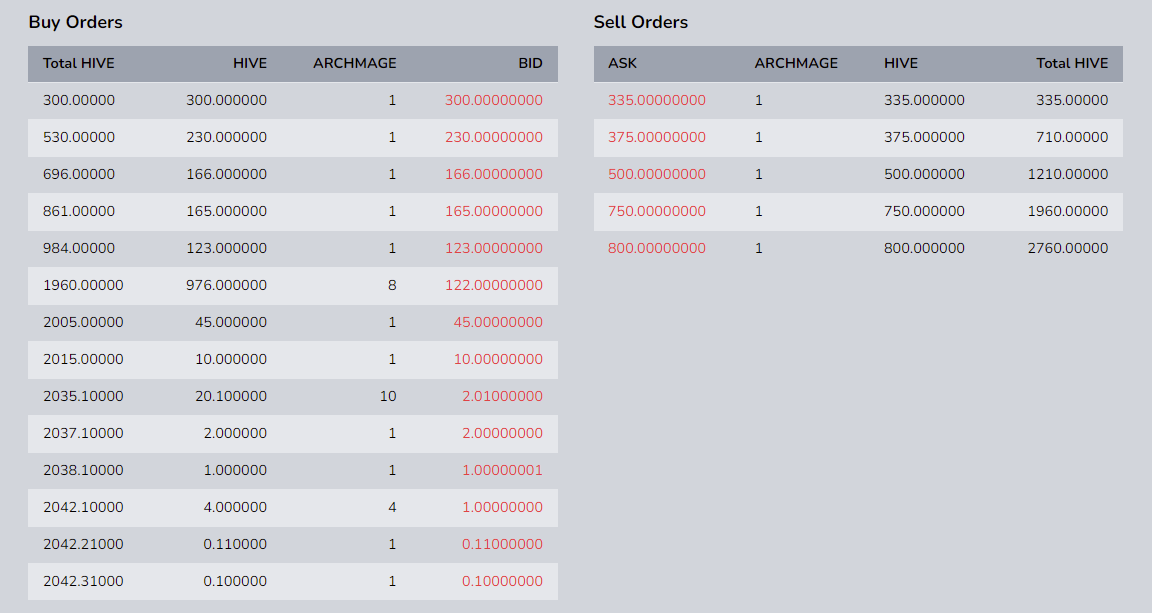The image size is (1152, 613).
Task: Select the 335.00000000 ask price
Action: 656,100
